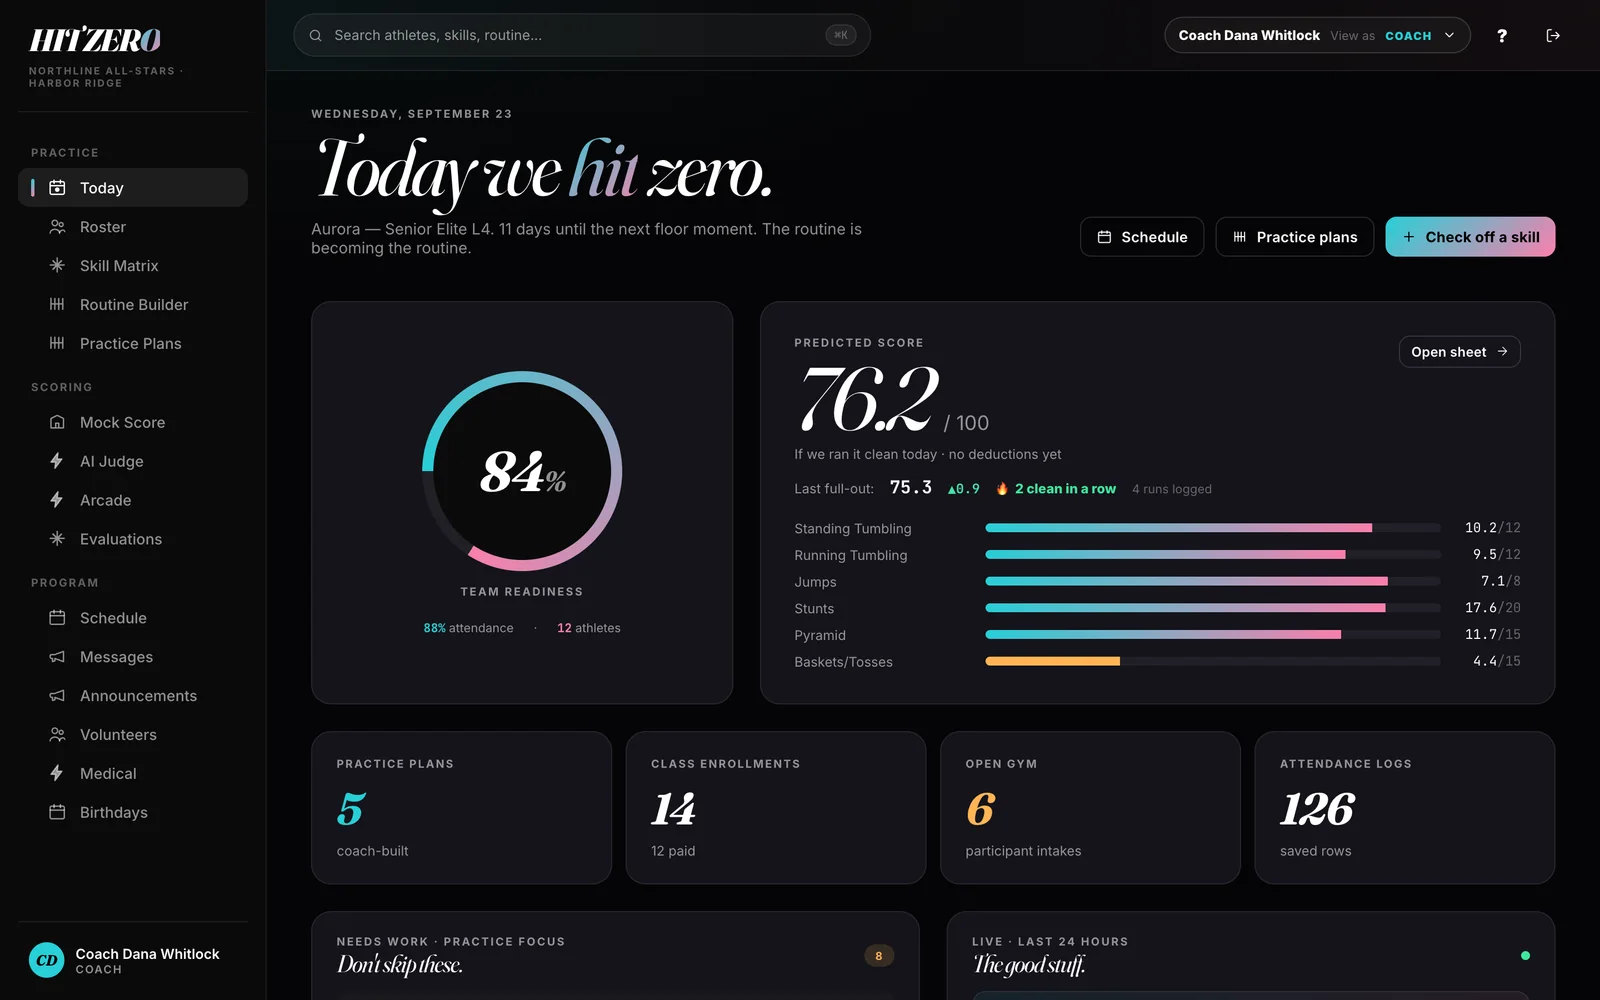Click the search magnifier icon
The width and height of the screenshot is (1600, 1000).
coord(315,35)
